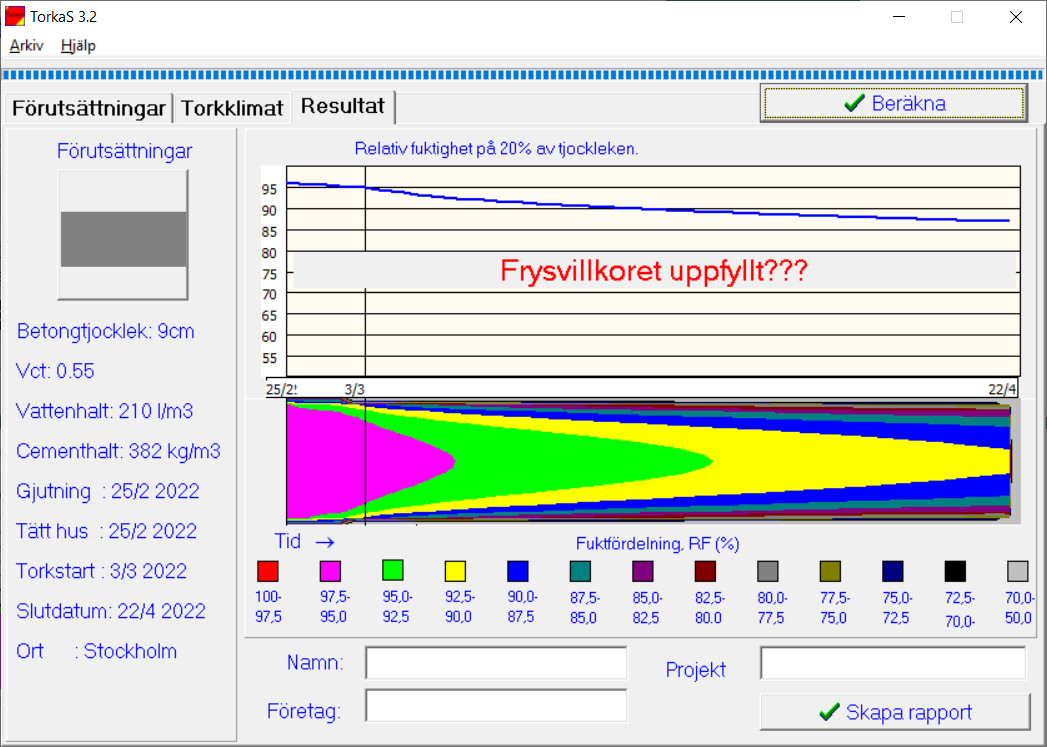Click the dark red 82,5-80,0 legend swatch

tap(705, 571)
